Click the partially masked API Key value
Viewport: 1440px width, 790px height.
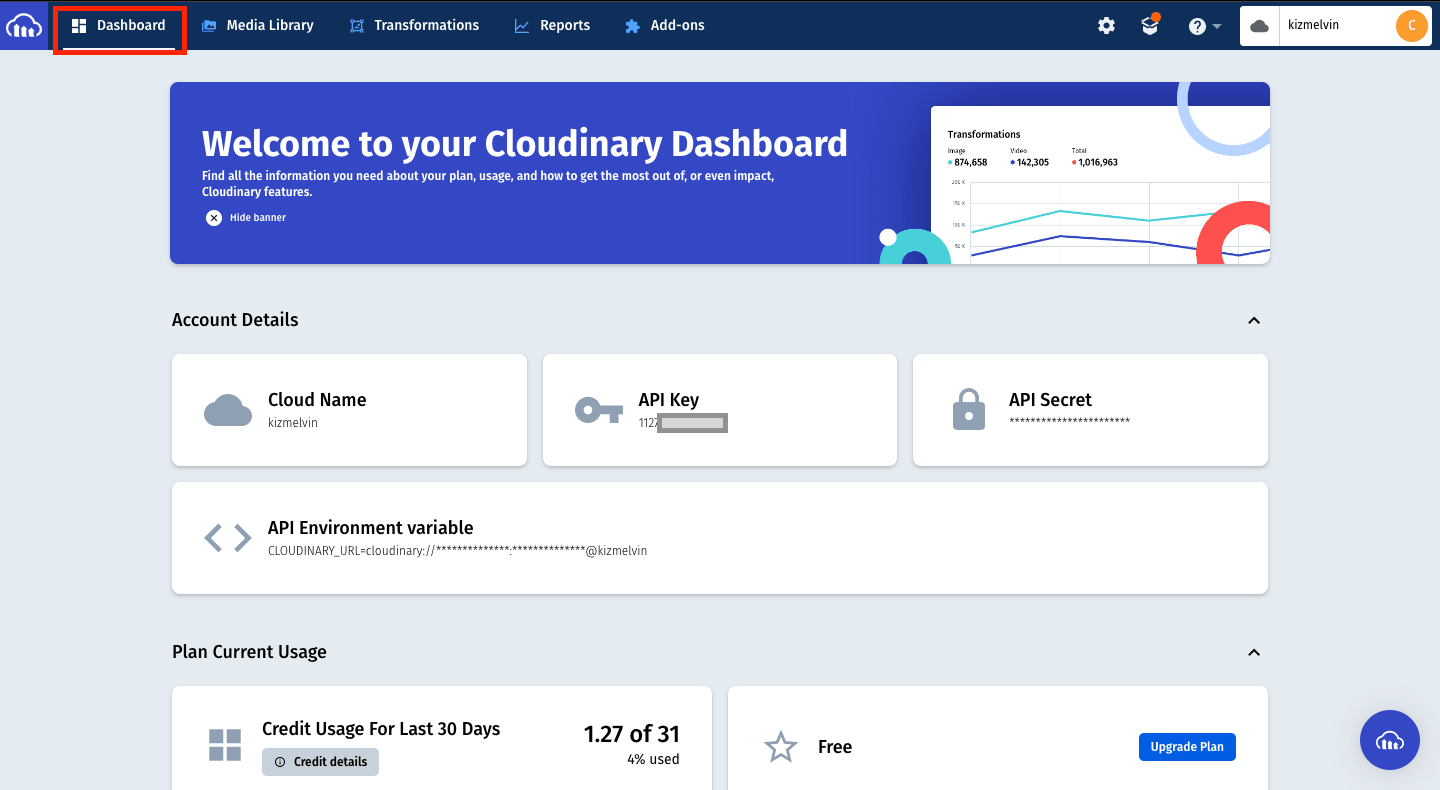coord(683,423)
